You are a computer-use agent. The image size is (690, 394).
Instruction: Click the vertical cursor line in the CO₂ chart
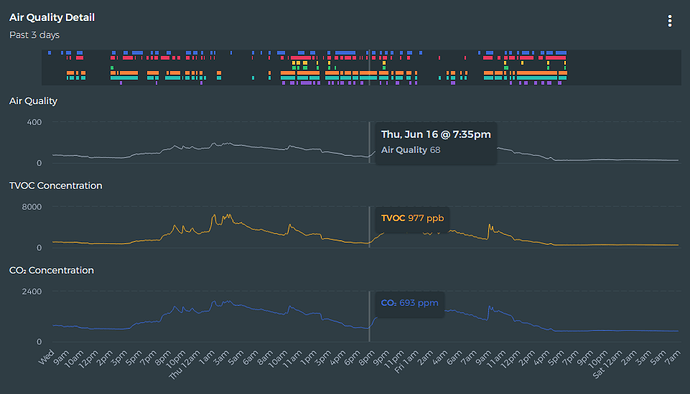(x=369, y=316)
